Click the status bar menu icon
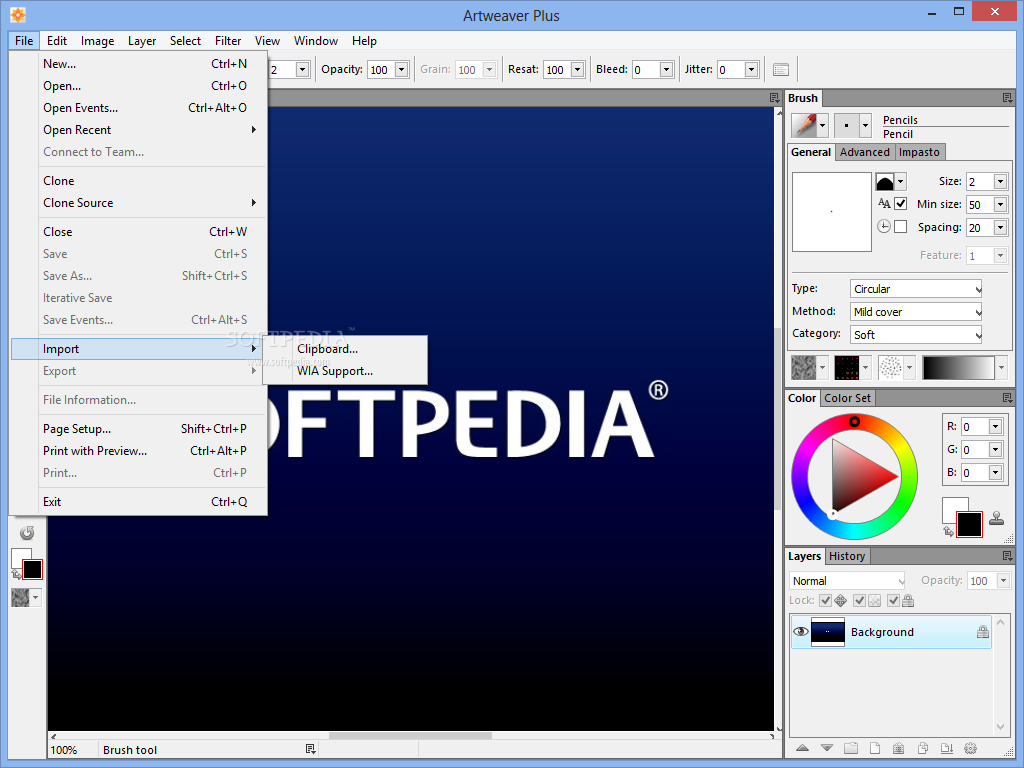 point(310,749)
